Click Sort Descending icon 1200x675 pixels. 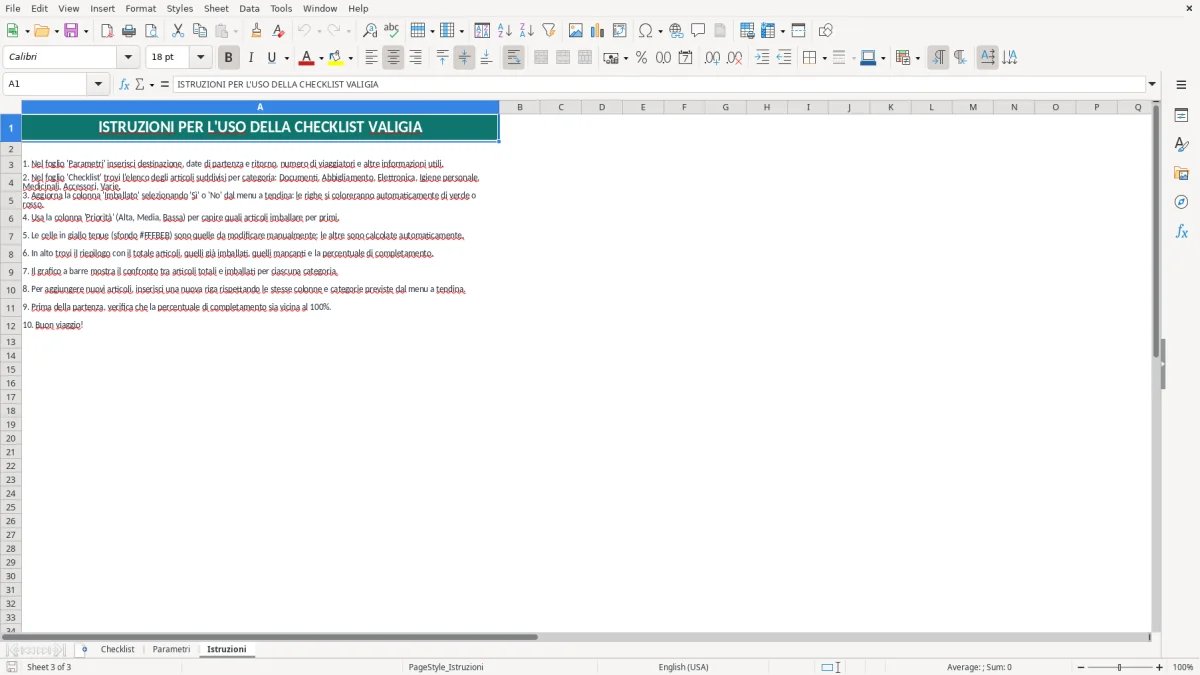tap(526, 31)
